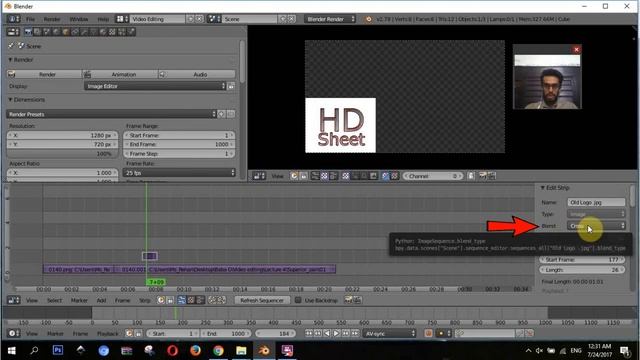Click the green playhead frame label 7+09

coord(156,282)
